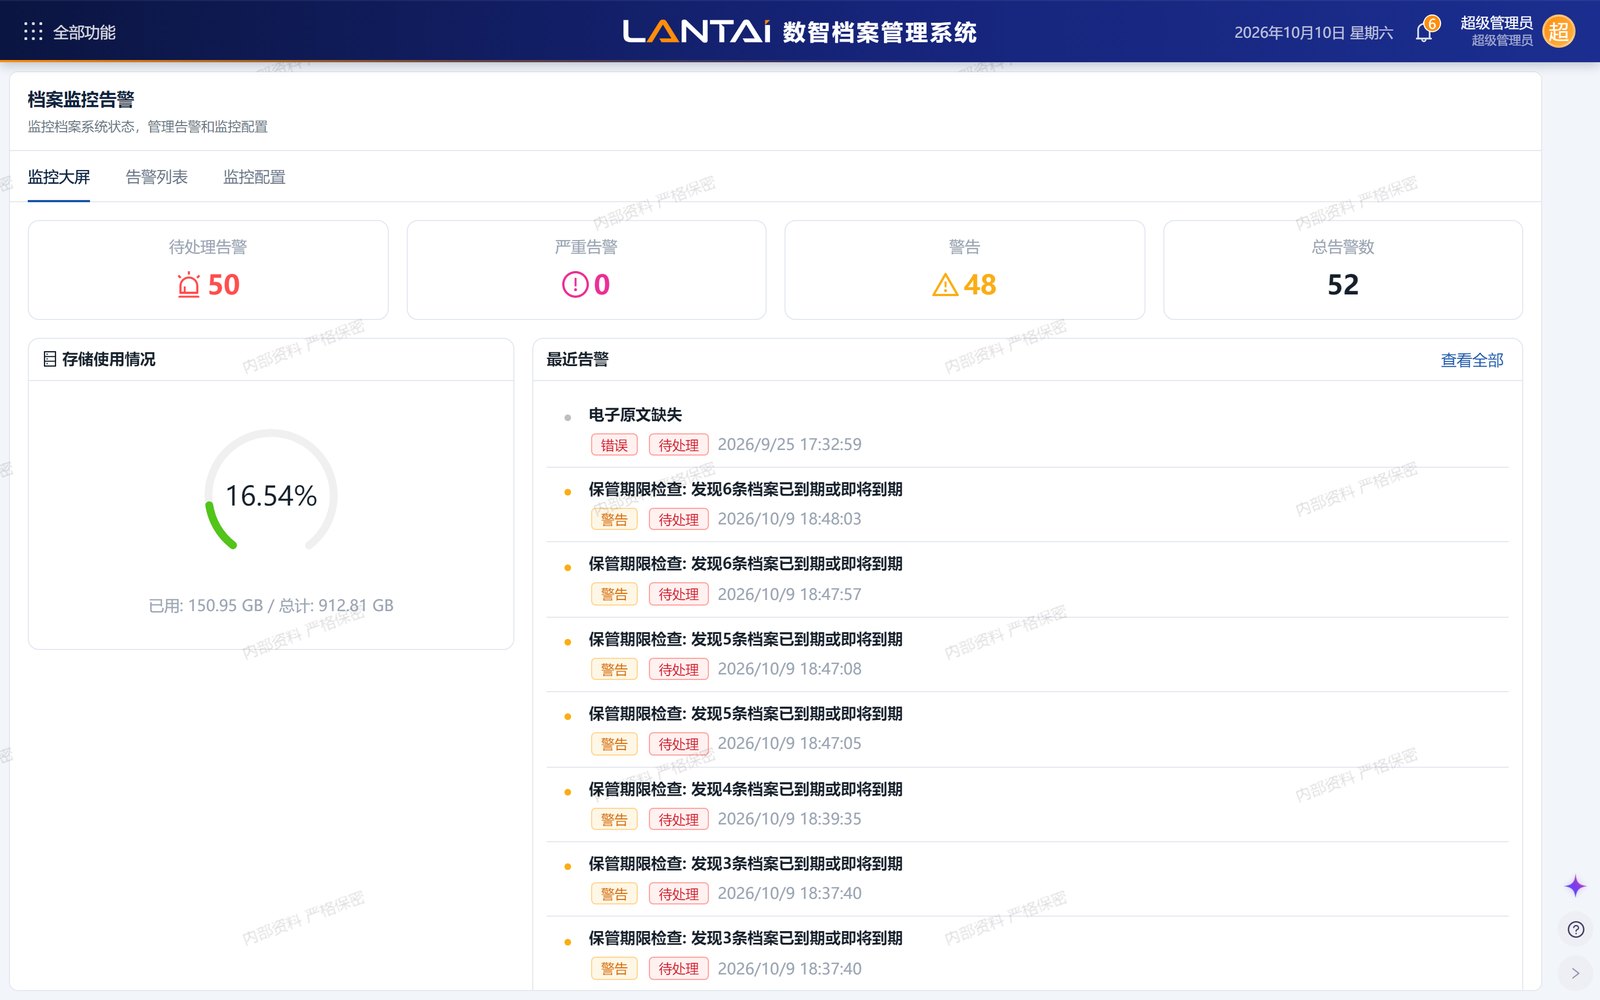Click the 查看全部 link

(x=1472, y=360)
